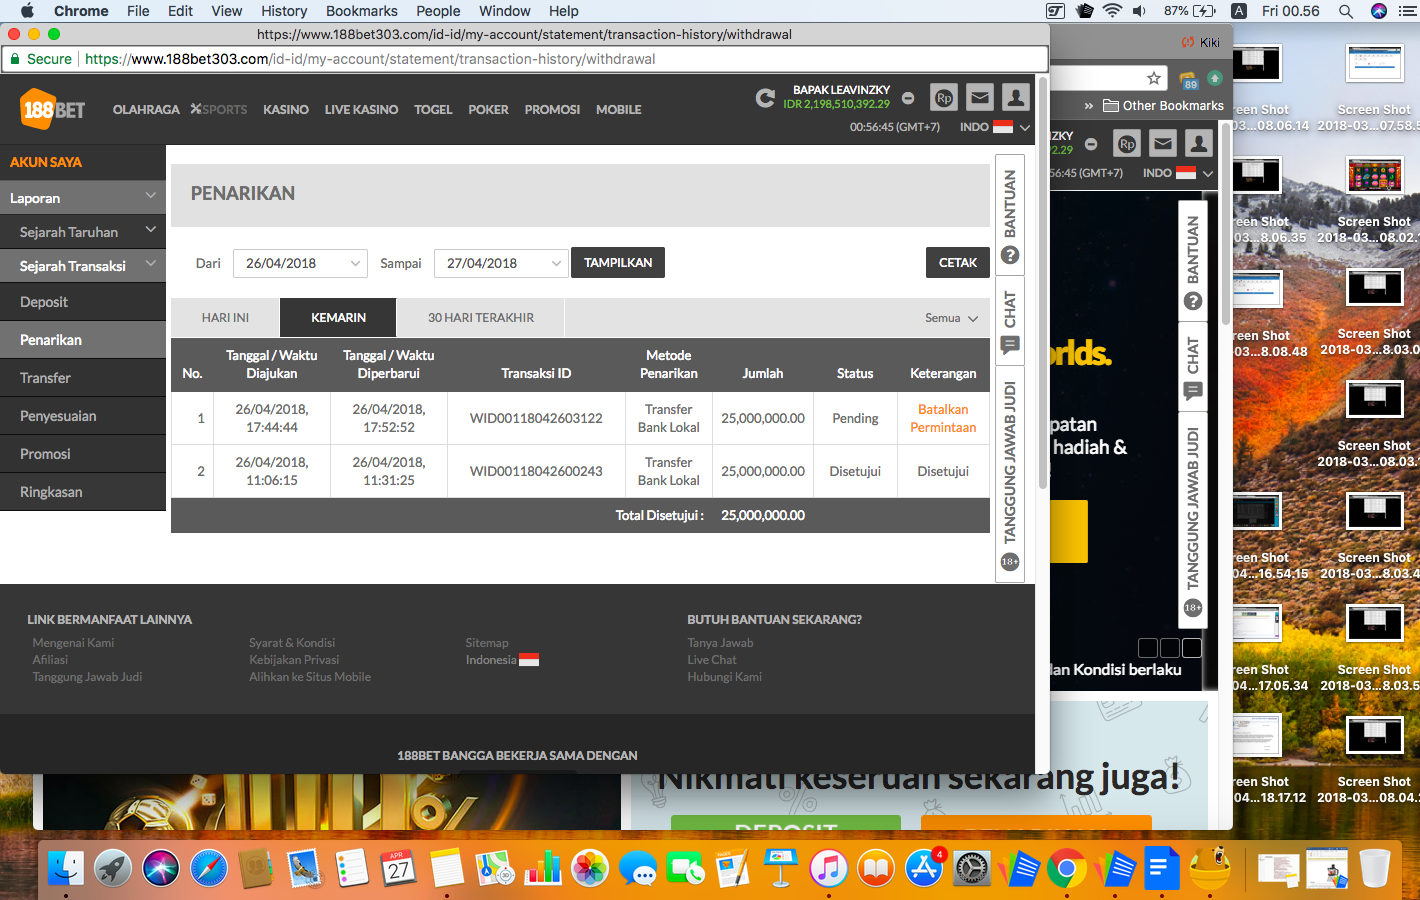Viewport: 1420px width, 900px height.
Task: Click Syarat & Kondisi footer link
Action: (x=292, y=643)
